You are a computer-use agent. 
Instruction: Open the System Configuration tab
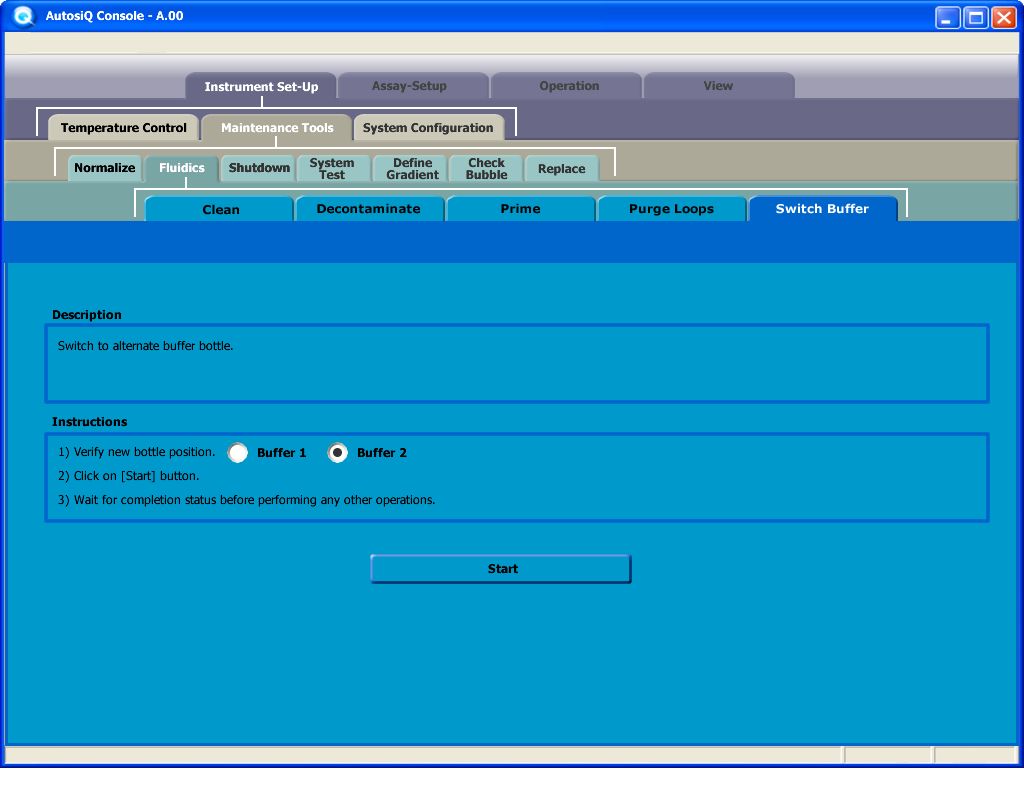click(x=428, y=128)
